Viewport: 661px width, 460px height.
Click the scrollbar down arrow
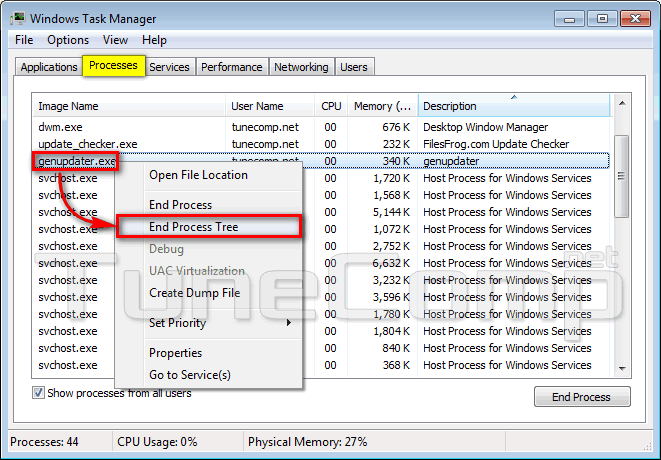pyautogui.click(x=622, y=369)
